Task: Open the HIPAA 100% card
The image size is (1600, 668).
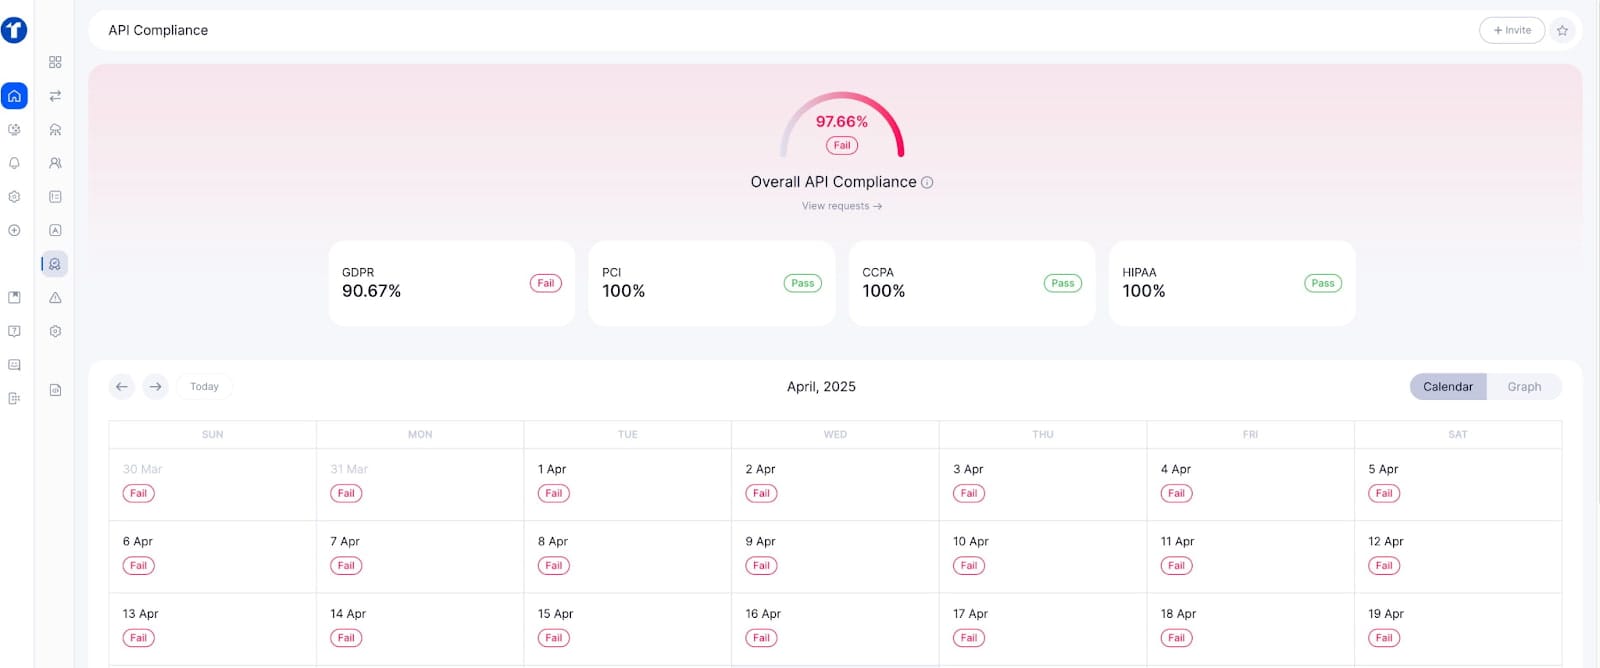Action: pyautogui.click(x=1232, y=283)
